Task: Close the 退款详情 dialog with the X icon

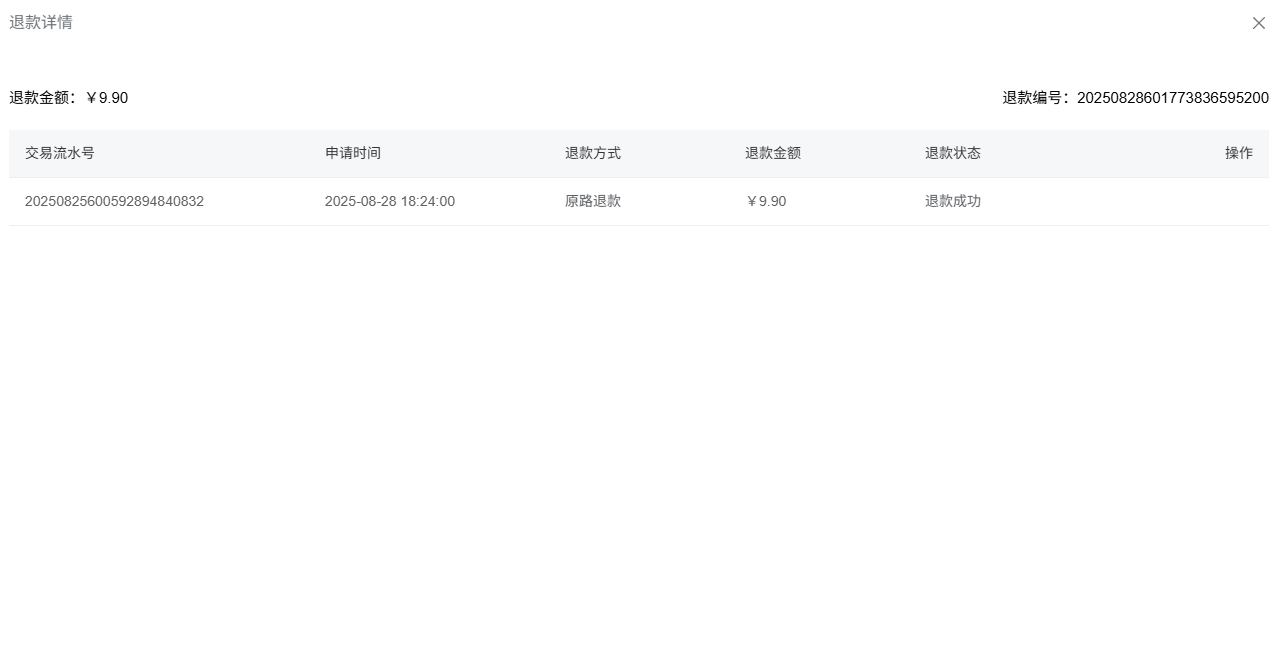Action: click(1258, 23)
